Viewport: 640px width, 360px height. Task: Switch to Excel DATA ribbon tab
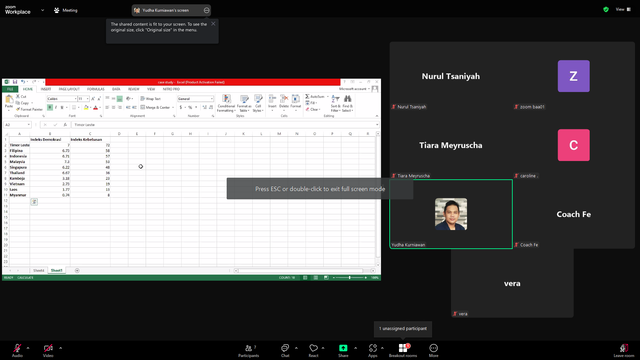click(116, 89)
